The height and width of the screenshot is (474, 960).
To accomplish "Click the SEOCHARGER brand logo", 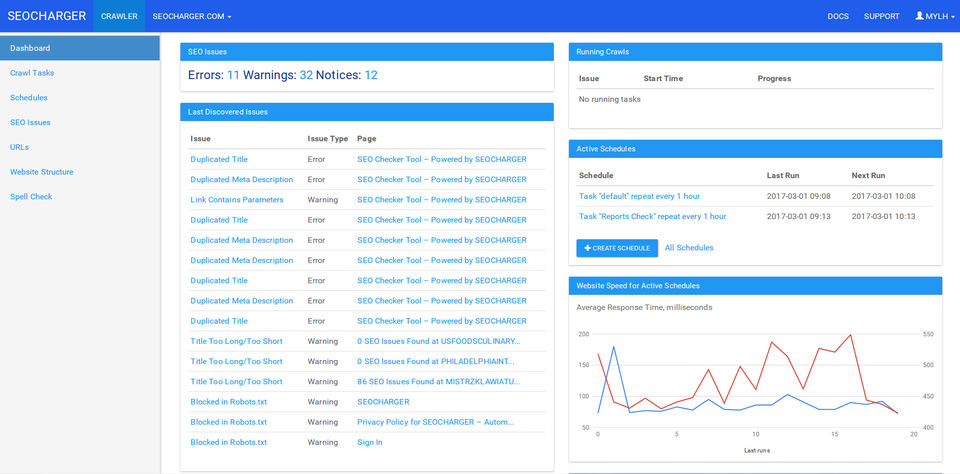I will [45, 16].
